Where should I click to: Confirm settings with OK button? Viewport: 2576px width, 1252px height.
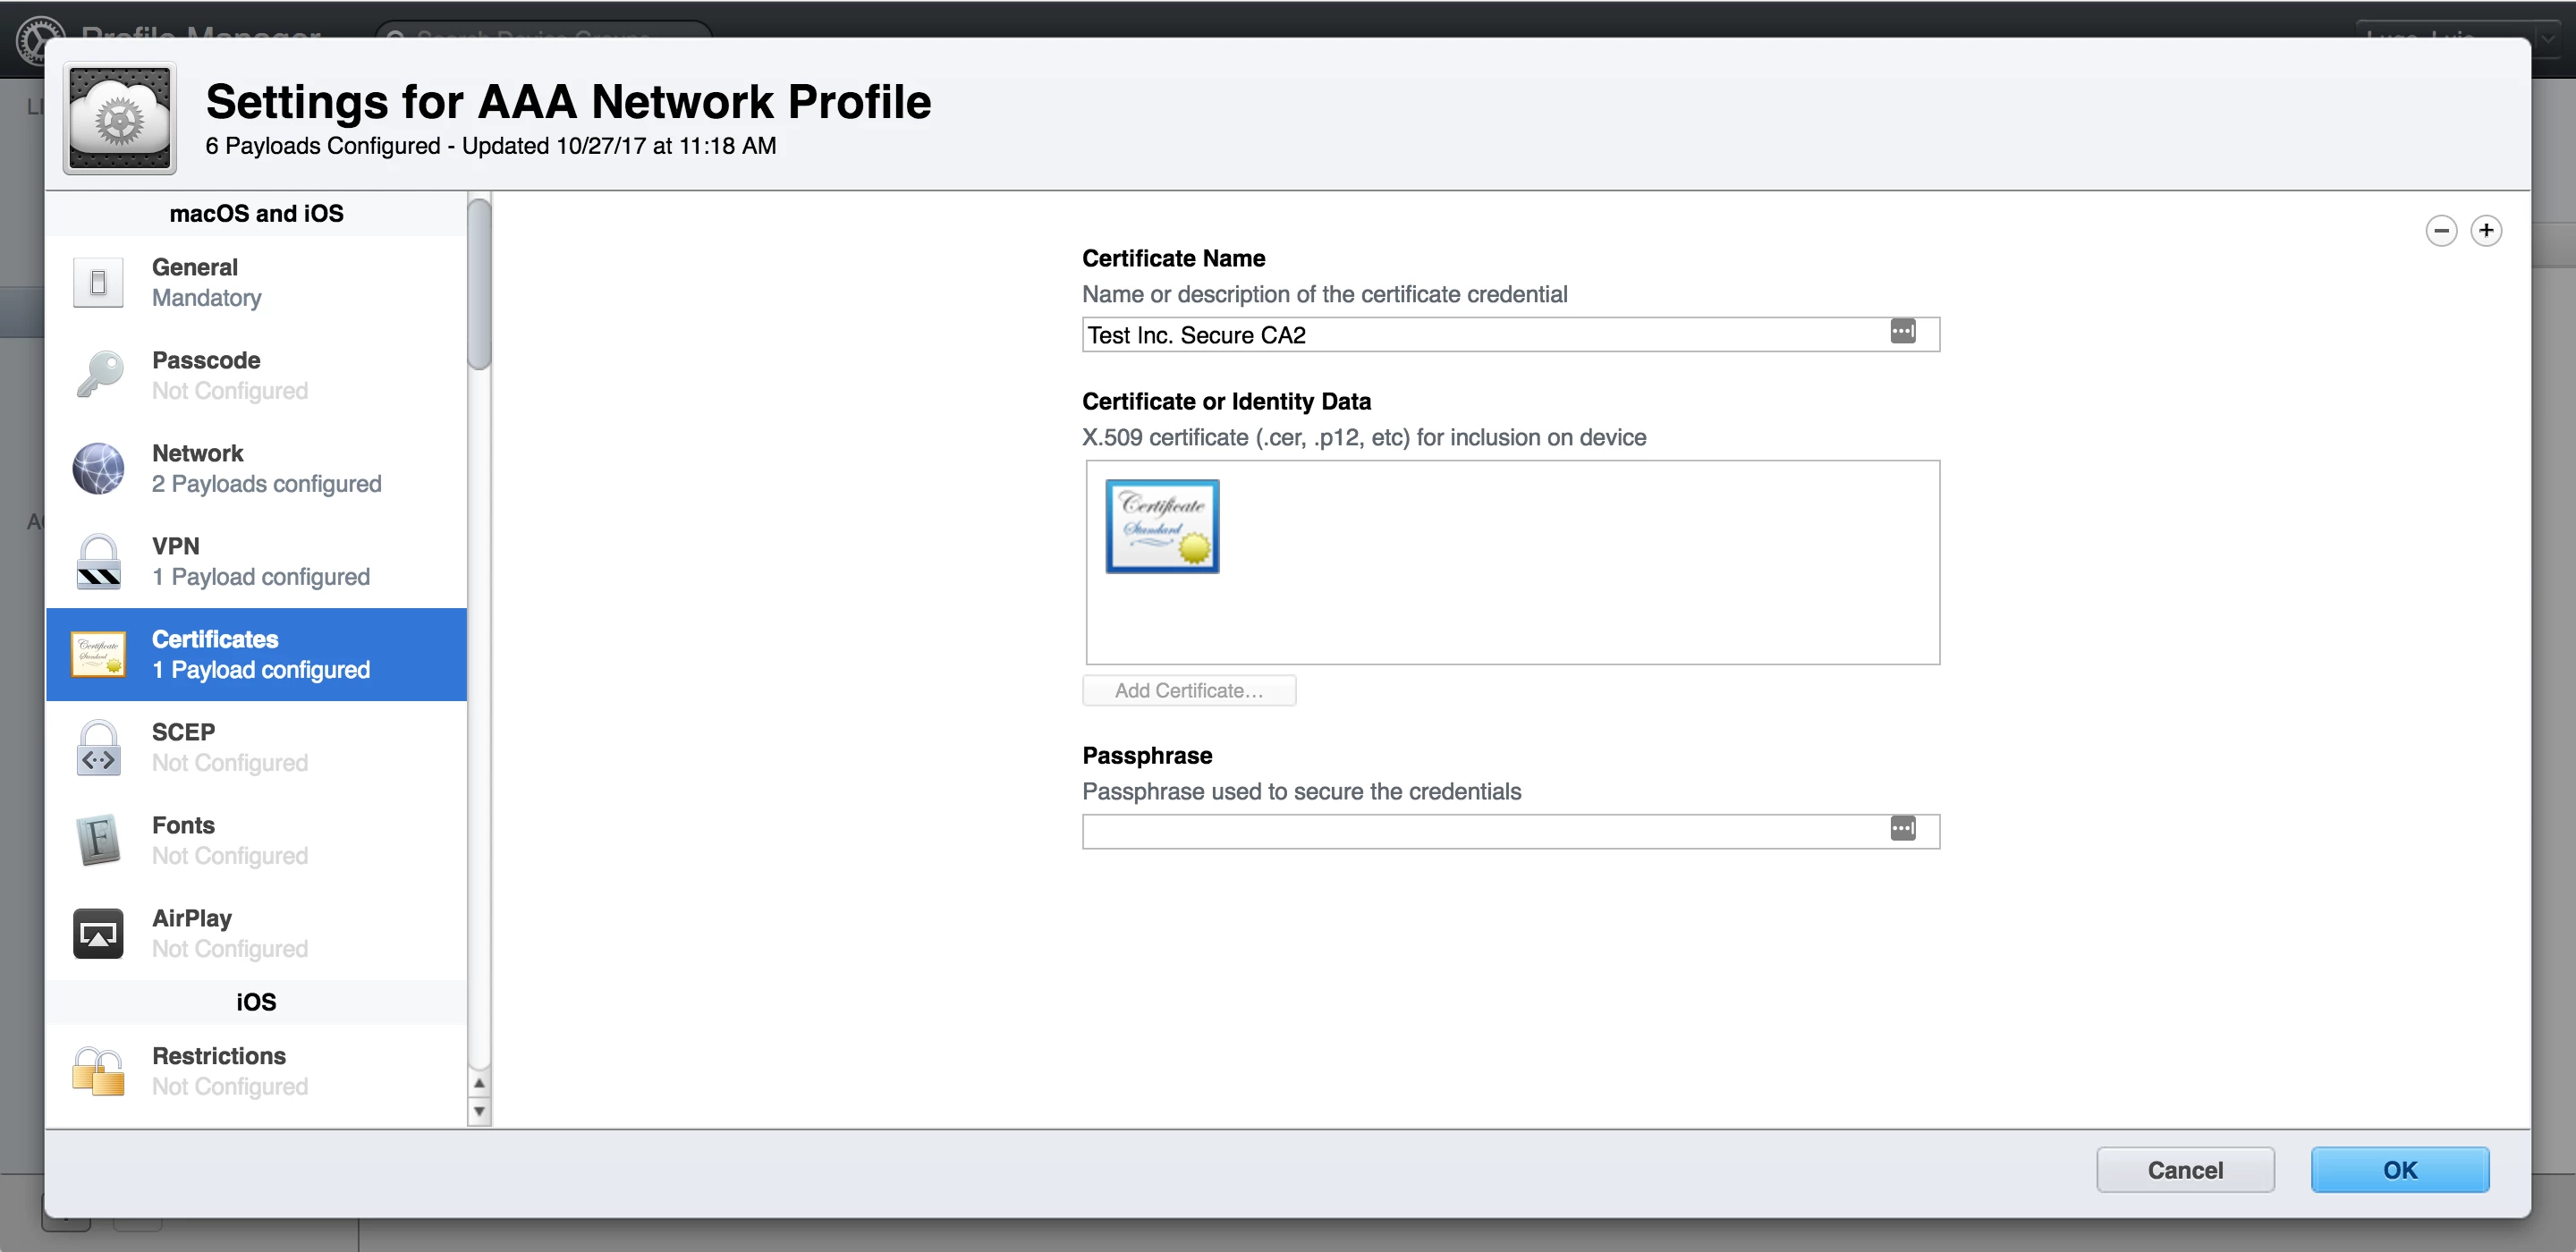click(x=2399, y=1170)
